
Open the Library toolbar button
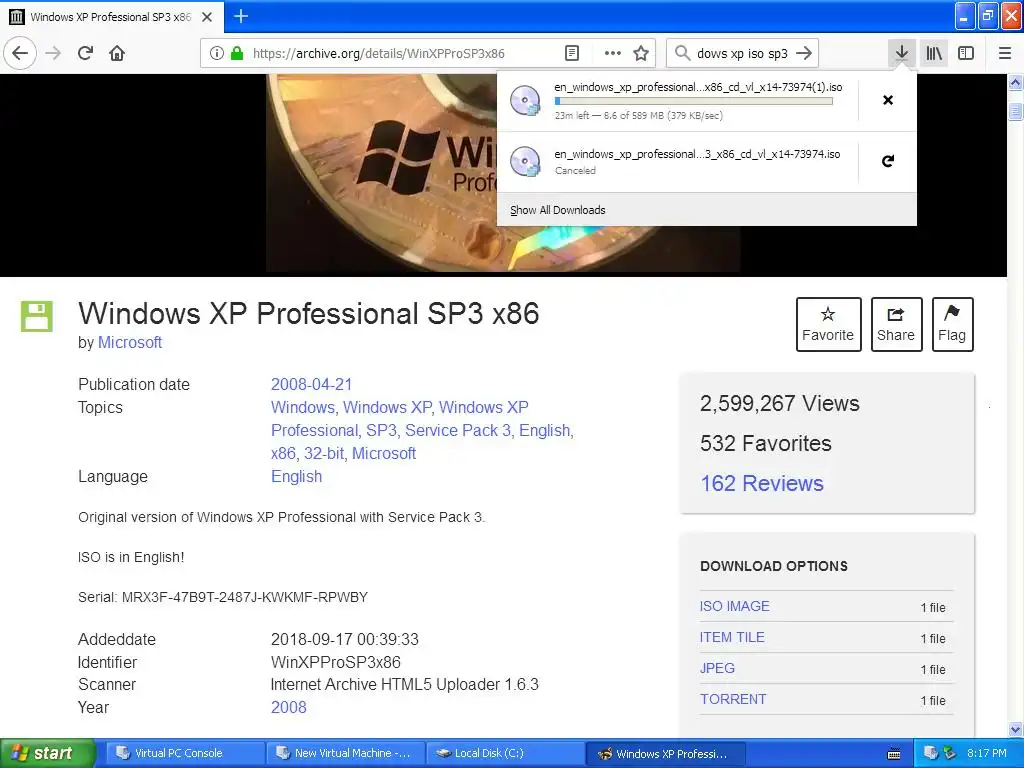point(934,53)
